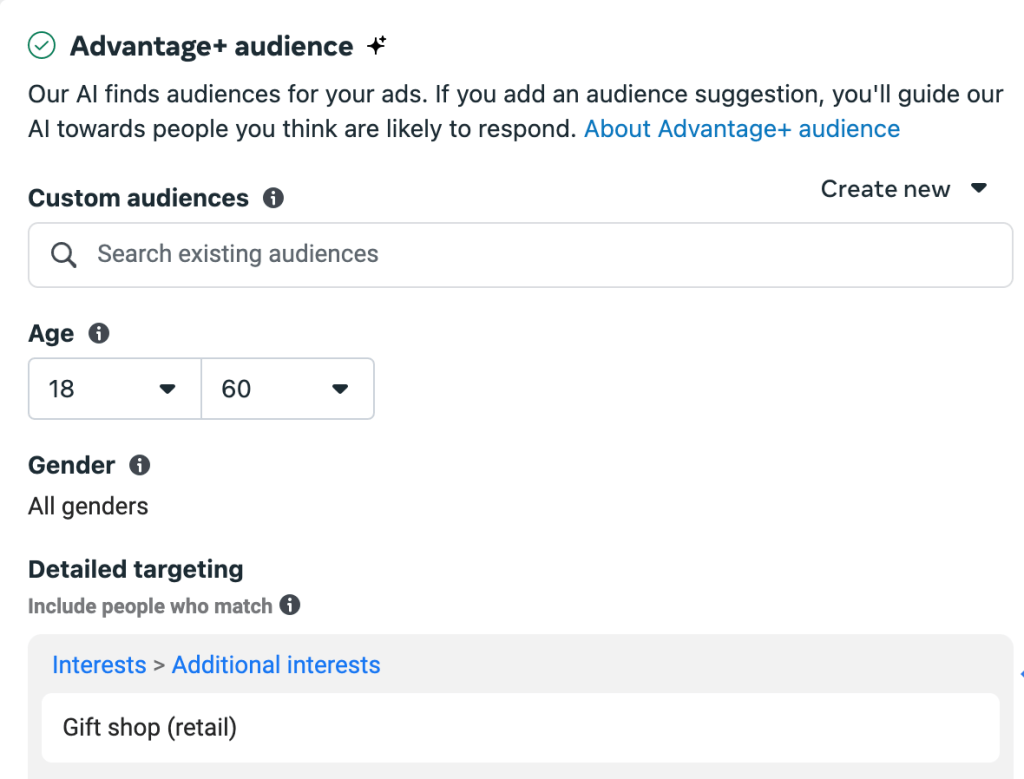
Task: Click the Interests breadcrumb link
Action: pyautogui.click(x=99, y=665)
